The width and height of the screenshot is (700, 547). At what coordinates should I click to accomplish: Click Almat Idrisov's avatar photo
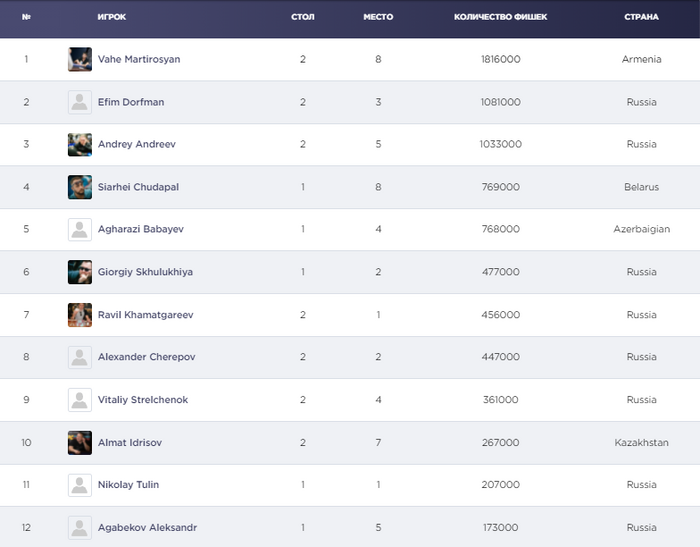pyautogui.click(x=80, y=442)
